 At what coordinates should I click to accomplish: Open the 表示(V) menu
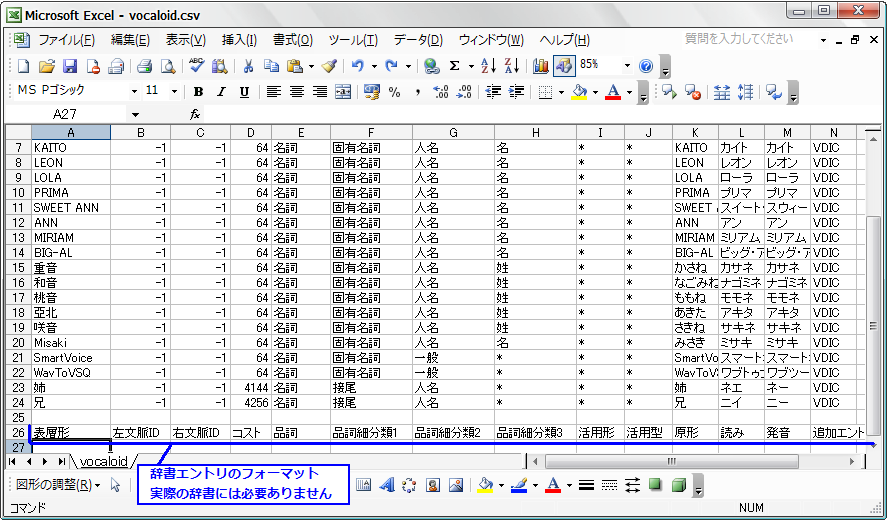point(186,40)
